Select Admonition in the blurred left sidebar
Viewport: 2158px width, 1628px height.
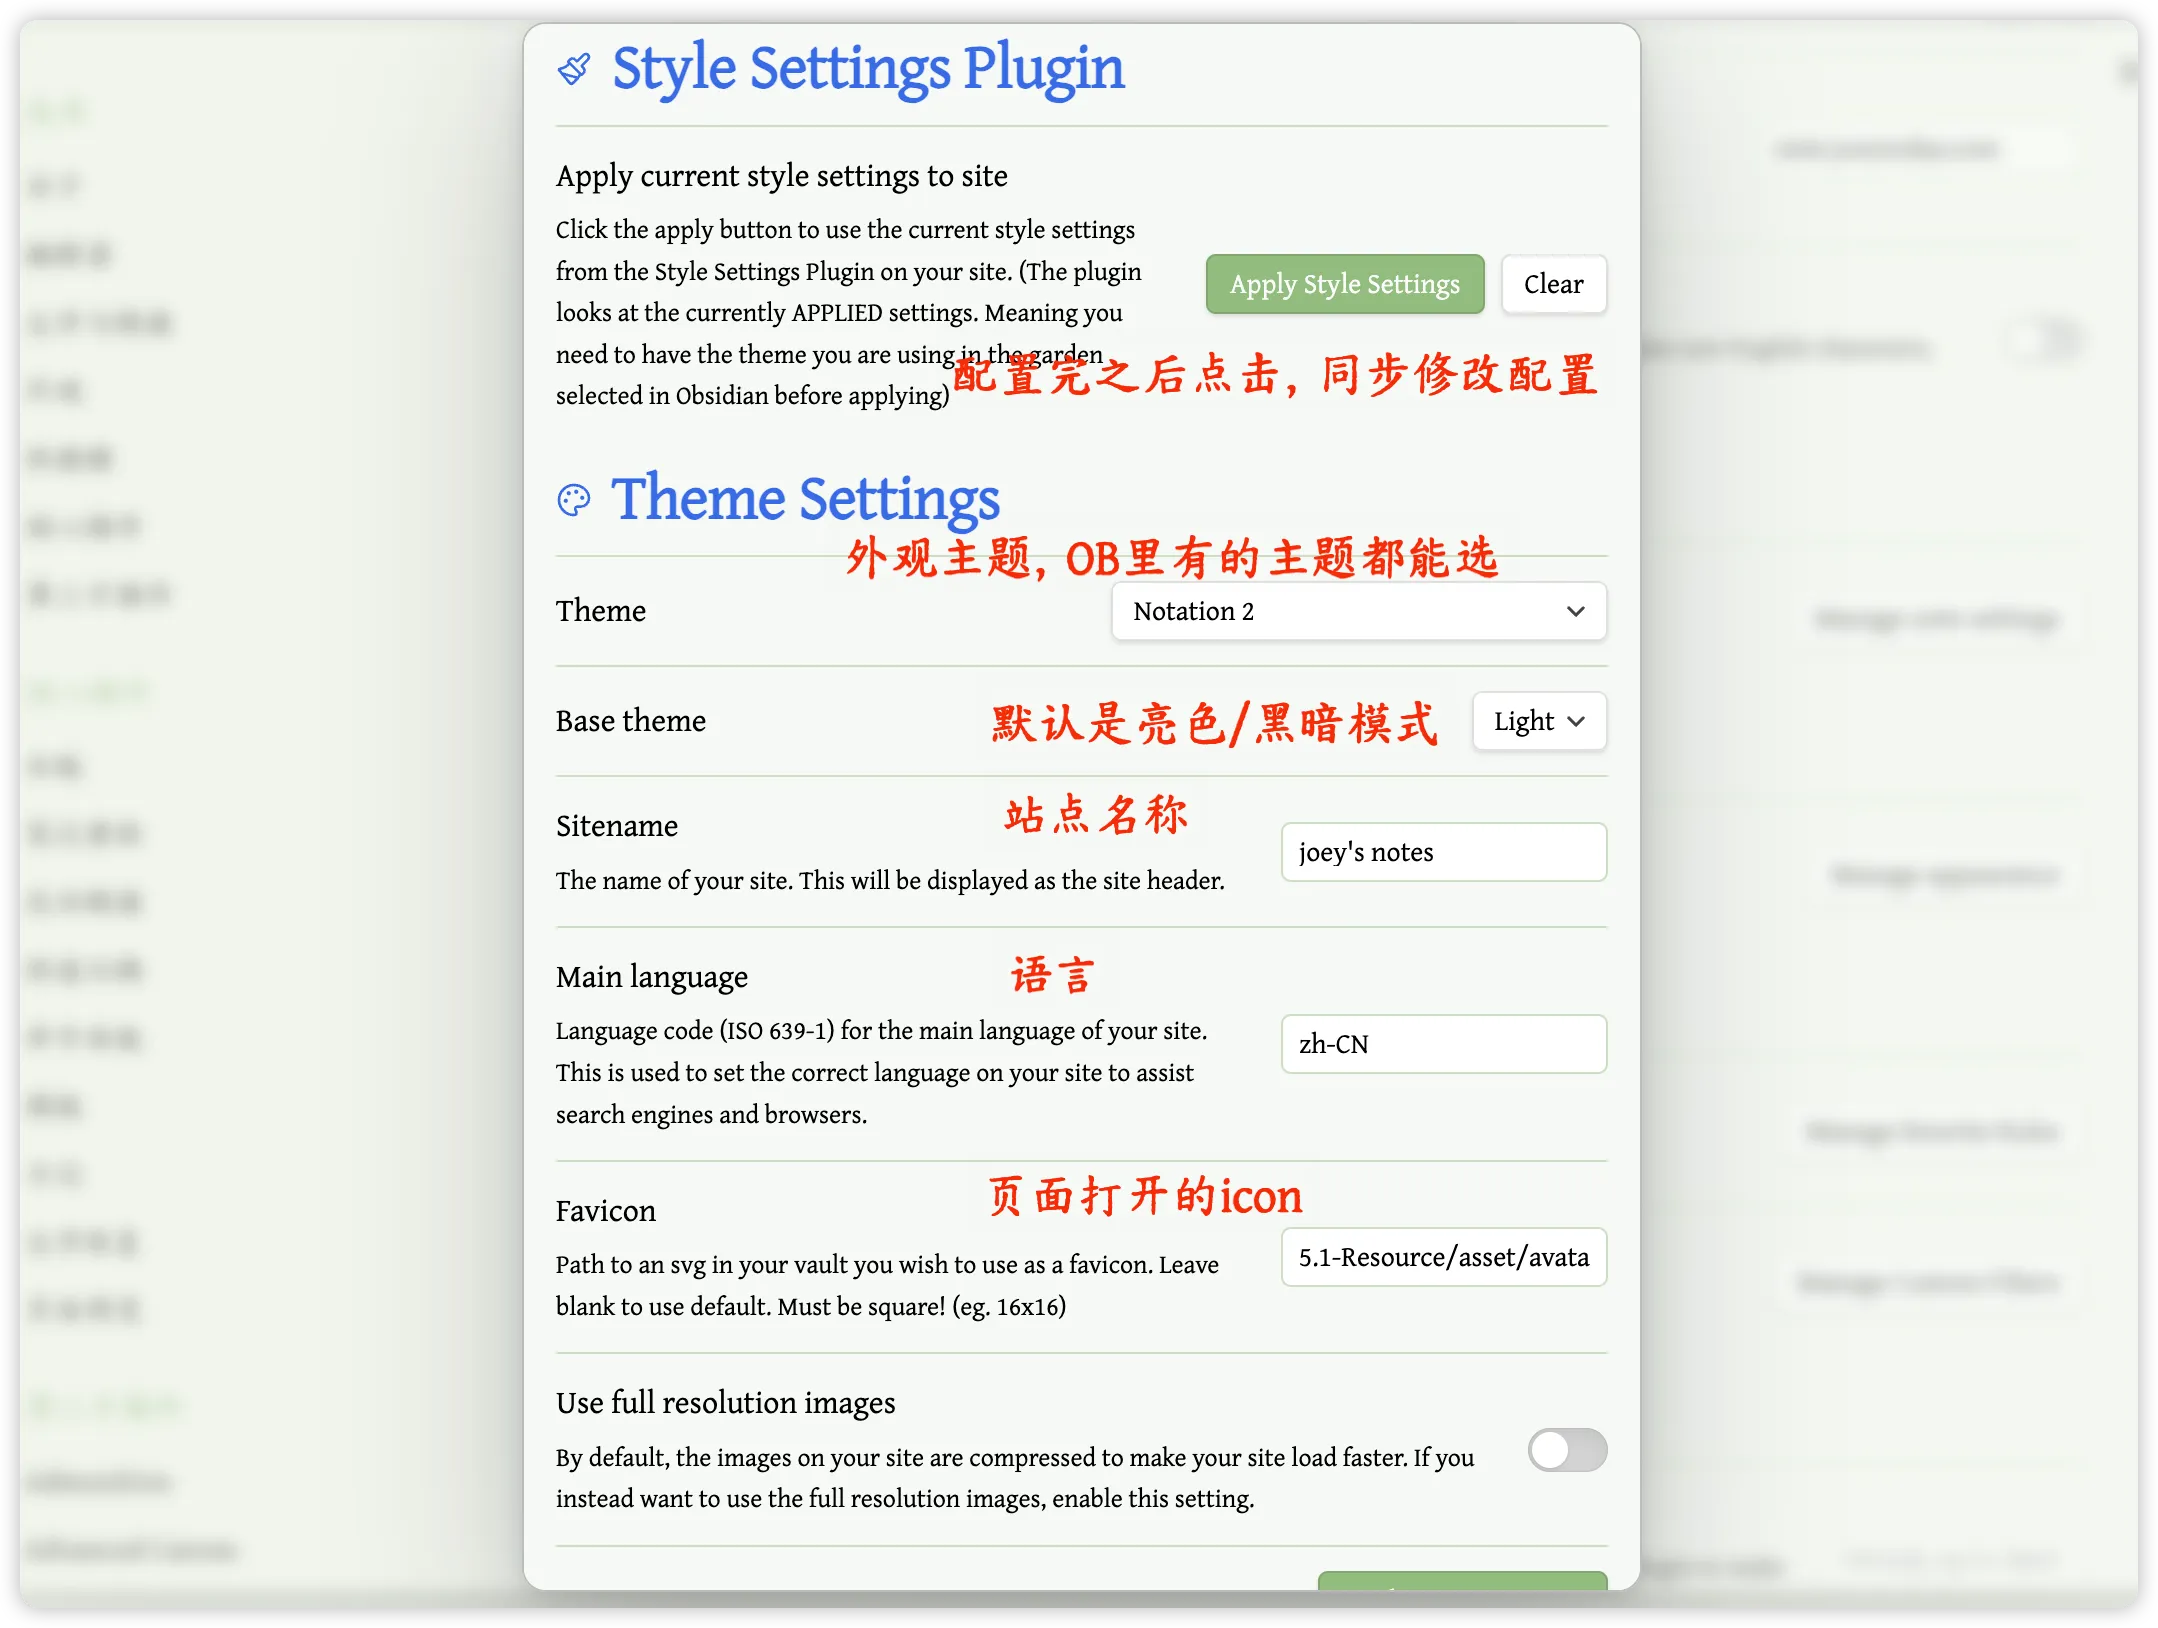100,1482
